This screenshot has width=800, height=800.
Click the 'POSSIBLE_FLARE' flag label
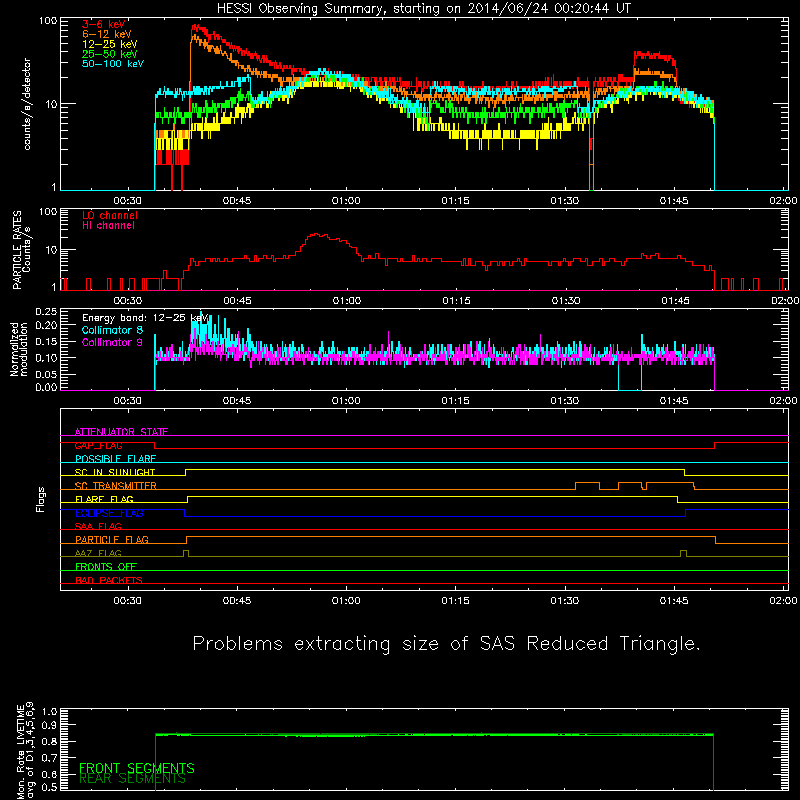click(x=115, y=459)
